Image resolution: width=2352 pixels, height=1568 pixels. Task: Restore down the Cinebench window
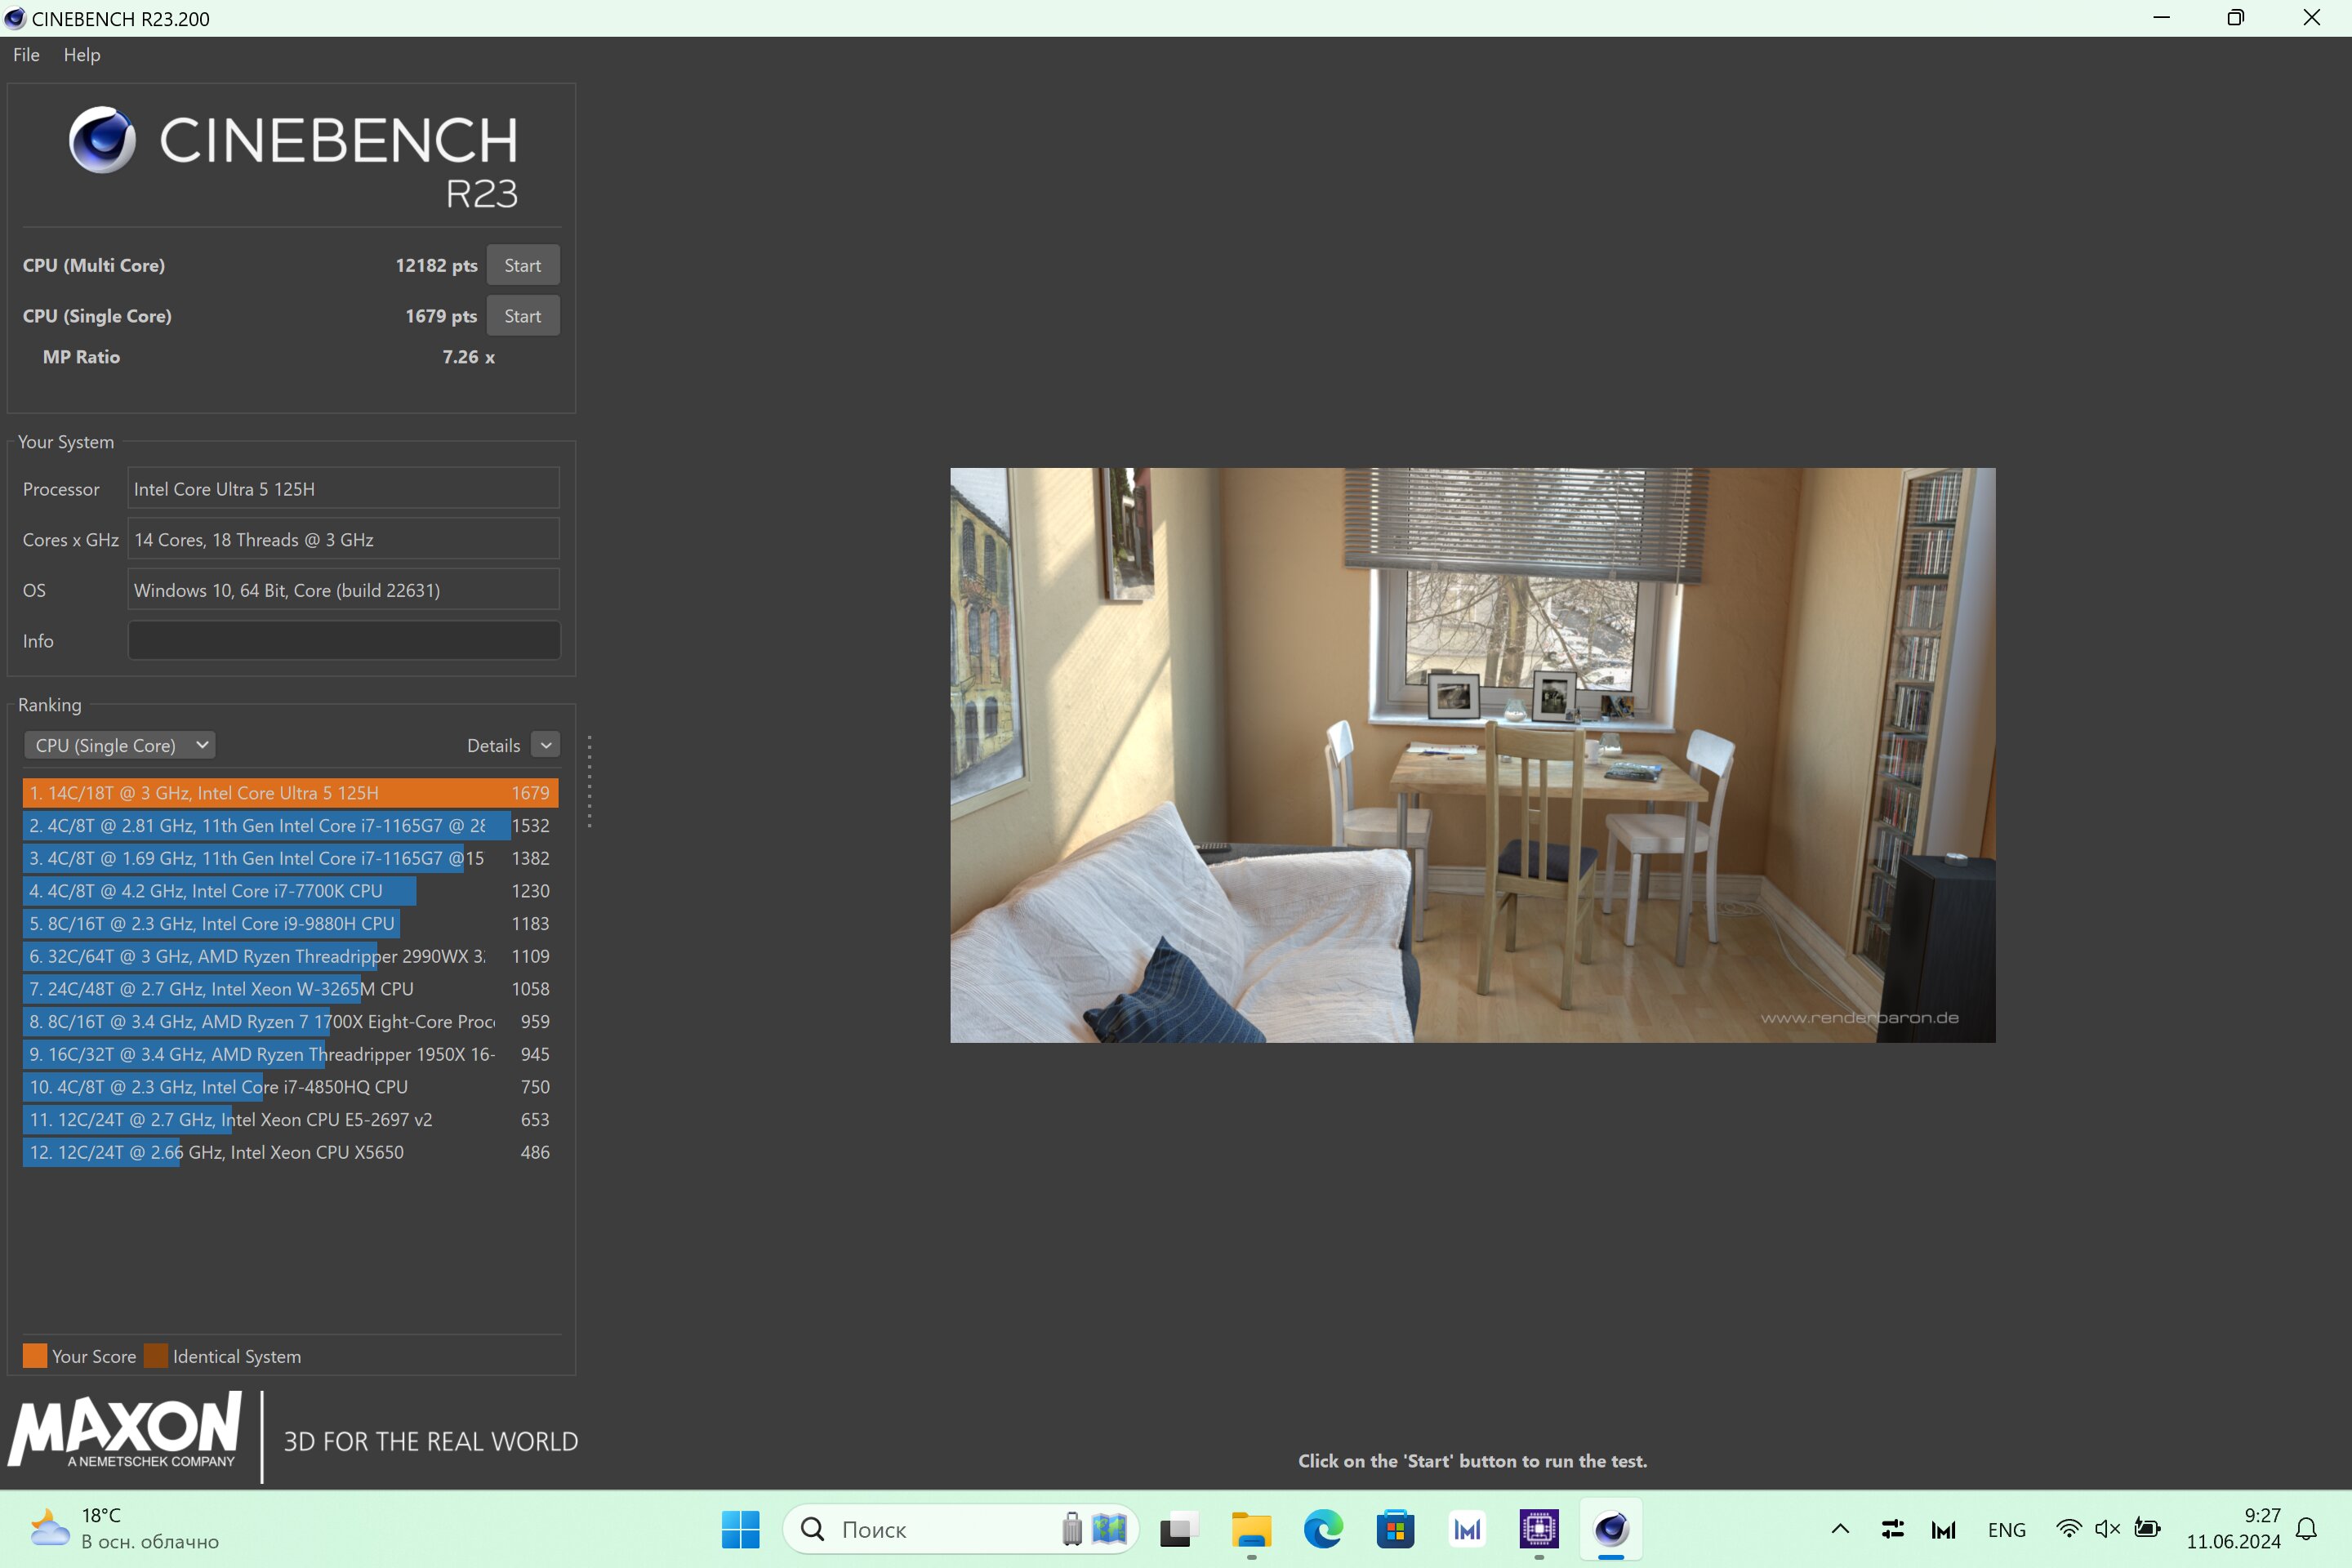pos(2236,18)
